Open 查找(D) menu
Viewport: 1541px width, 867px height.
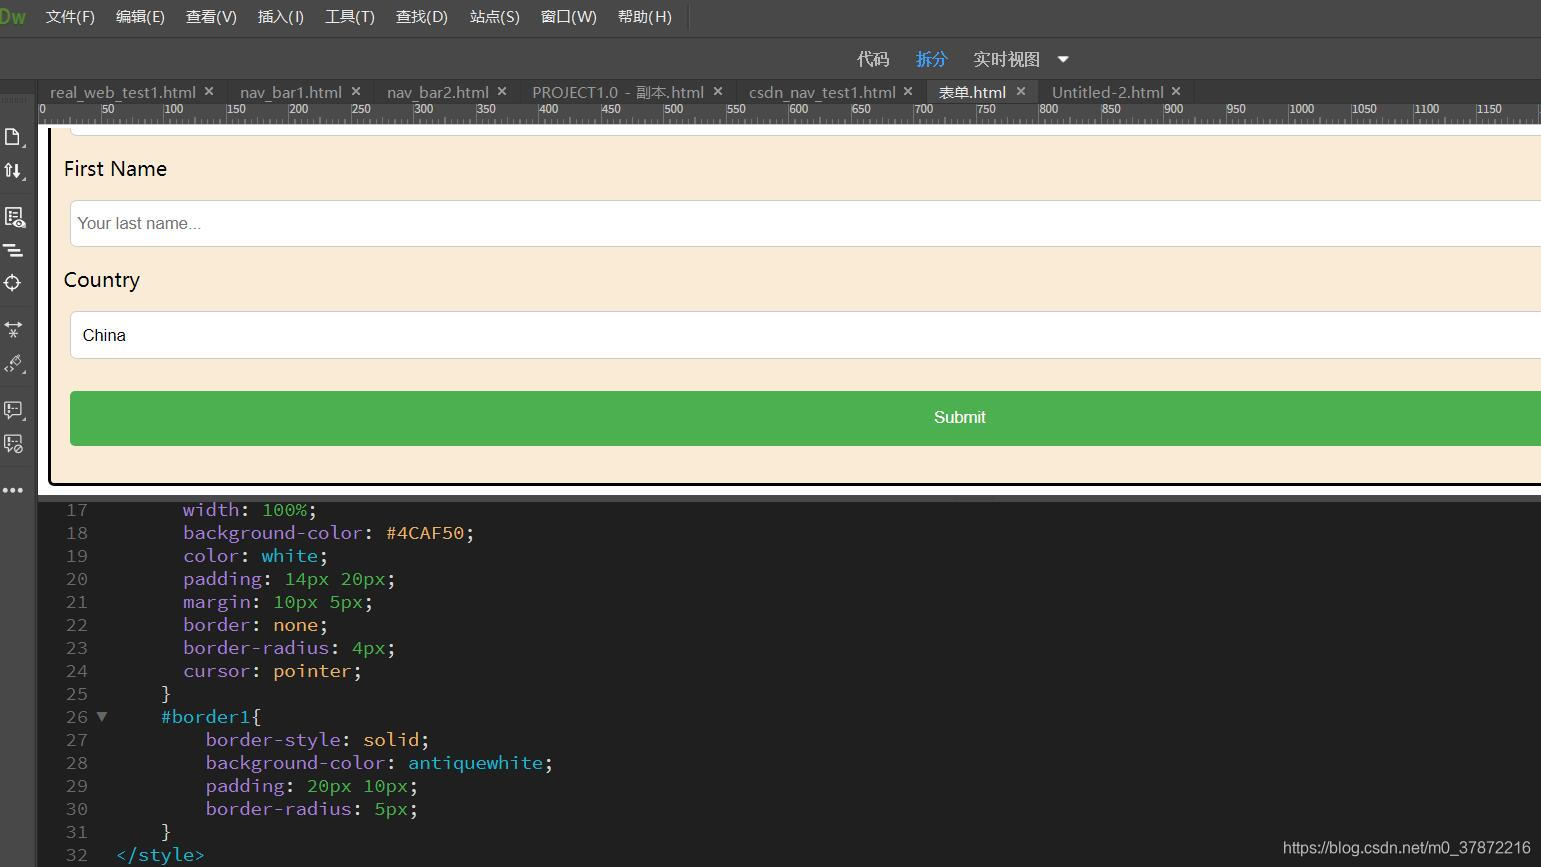coord(422,17)
